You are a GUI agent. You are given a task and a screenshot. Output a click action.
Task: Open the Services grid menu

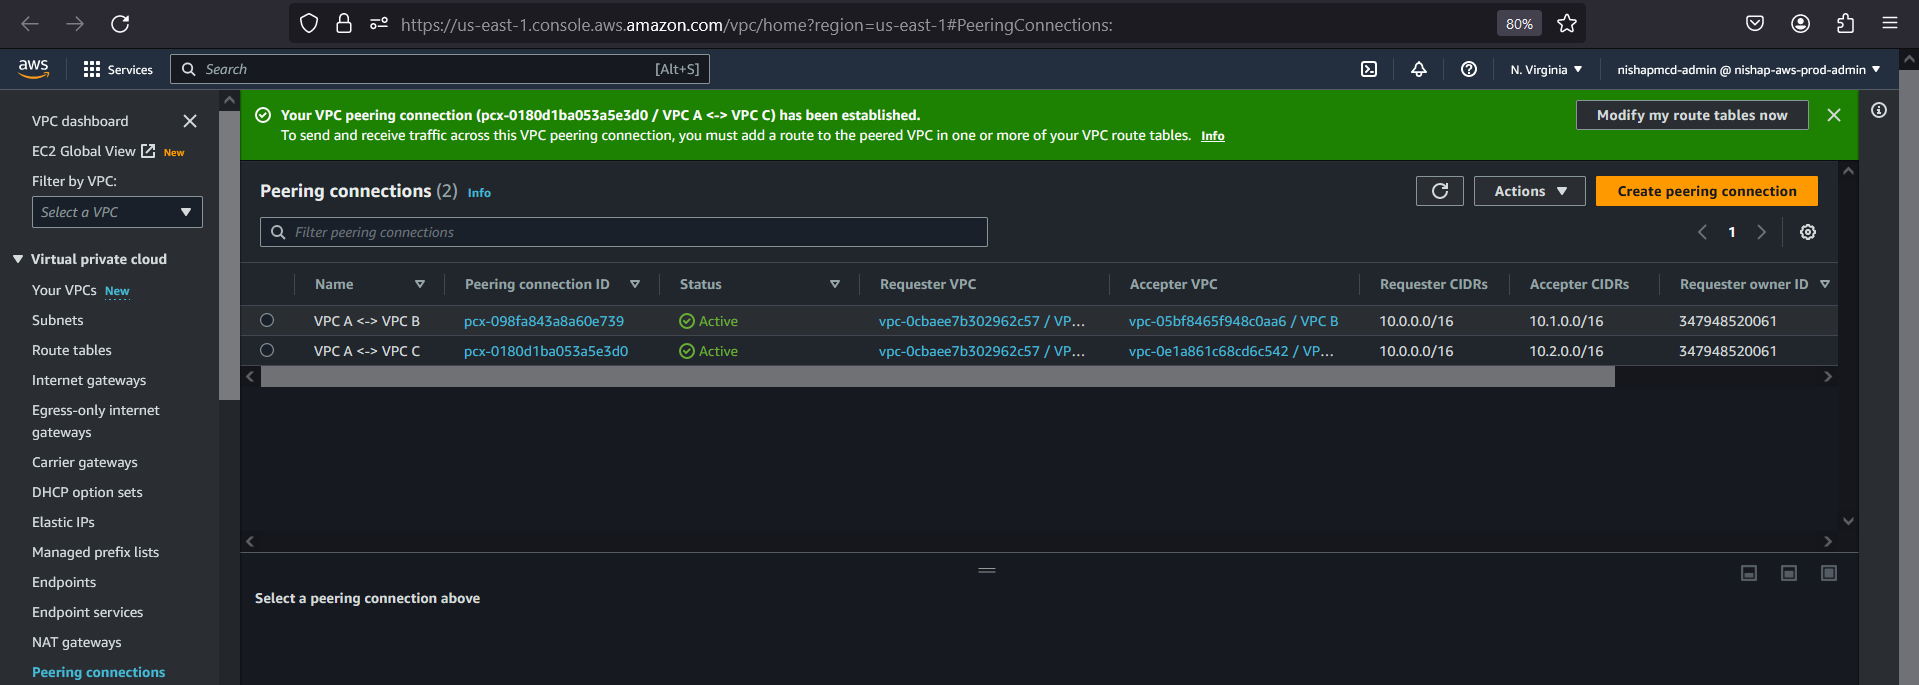tap(92, 69)
